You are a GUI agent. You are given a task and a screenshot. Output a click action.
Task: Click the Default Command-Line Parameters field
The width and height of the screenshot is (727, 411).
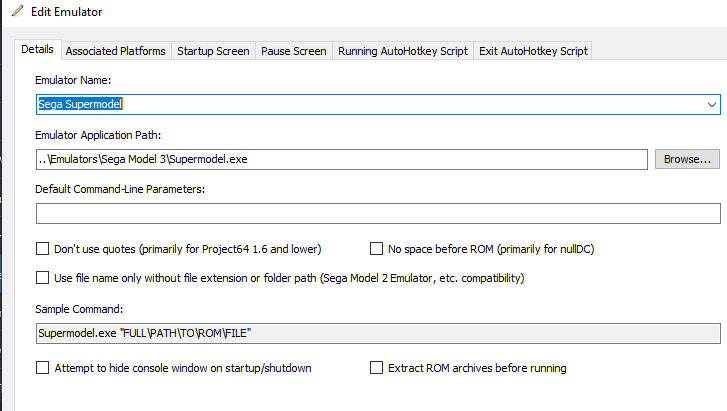[x=378, y=213]
